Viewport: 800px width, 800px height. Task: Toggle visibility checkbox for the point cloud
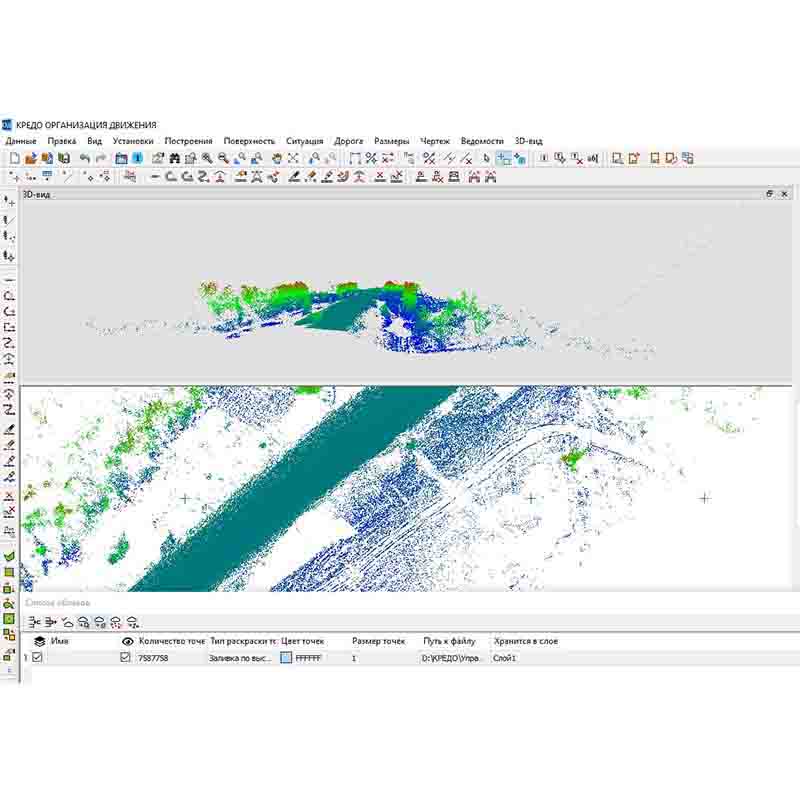[125, 657]
